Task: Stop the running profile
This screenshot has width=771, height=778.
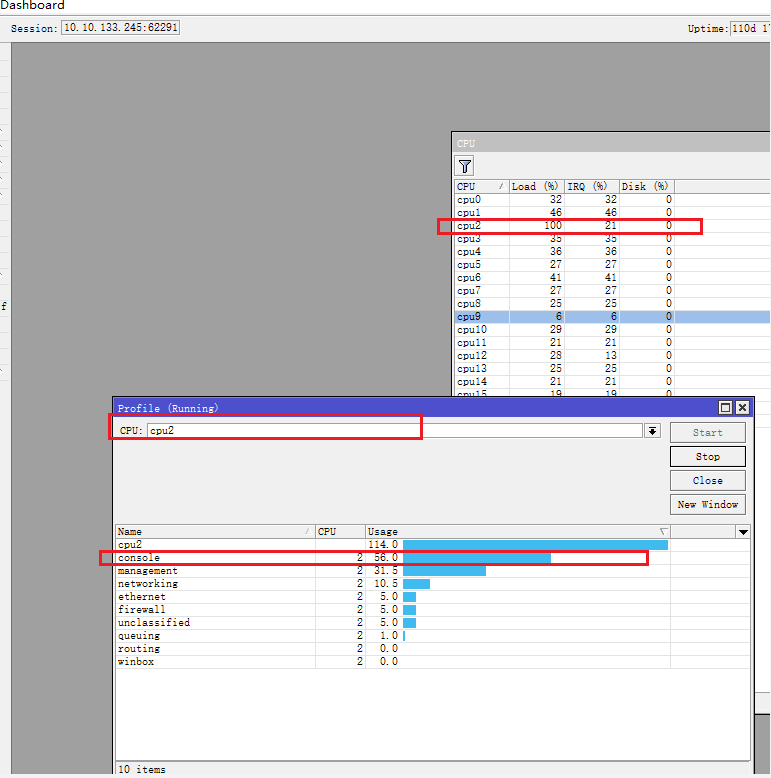Action: click(707, 456)
